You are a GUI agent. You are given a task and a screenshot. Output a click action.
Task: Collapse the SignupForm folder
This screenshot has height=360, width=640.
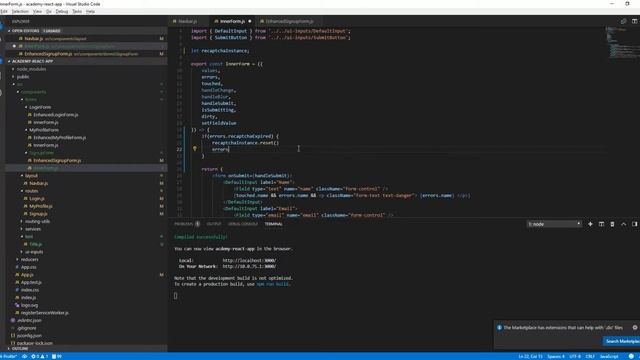click(x=41, y=153)
